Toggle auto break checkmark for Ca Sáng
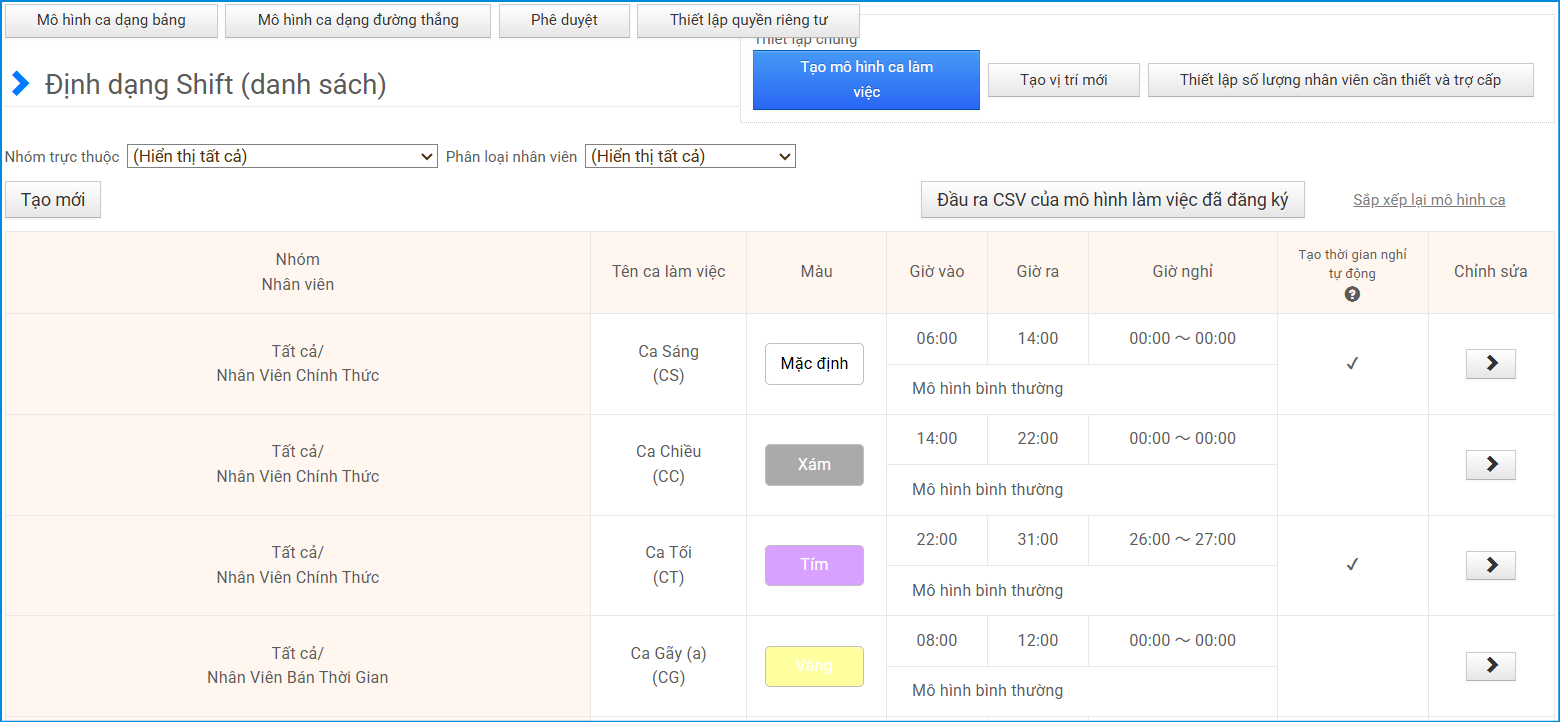Image resolution: width=1560 pixels, height=722 pixels. pos(1352,364)
